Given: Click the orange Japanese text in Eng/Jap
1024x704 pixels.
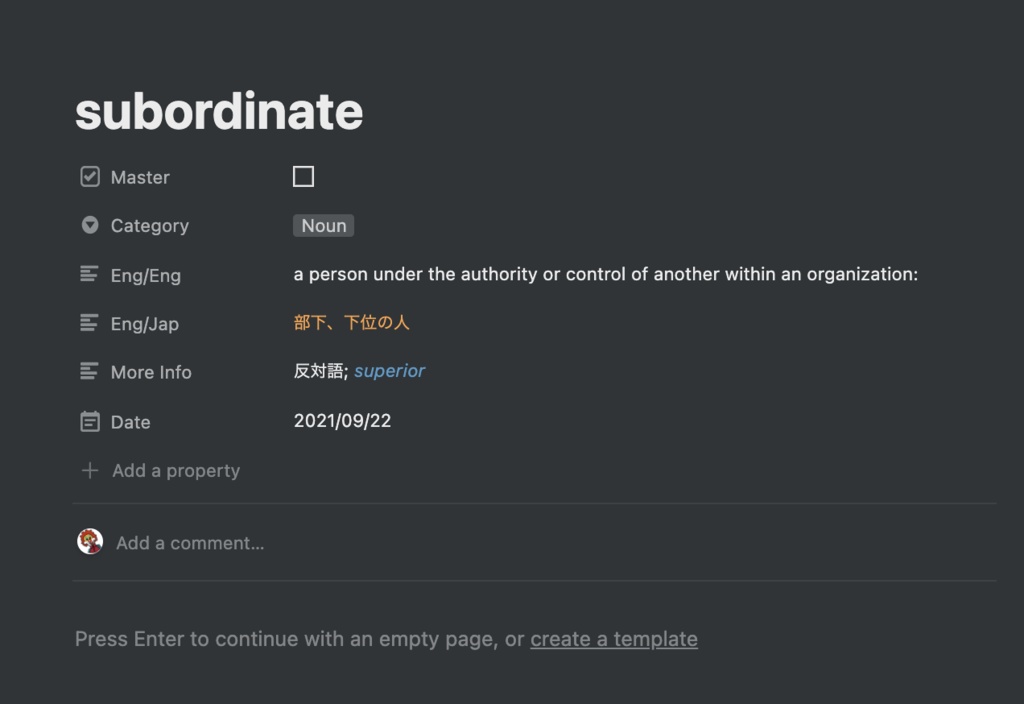Looking at the screenshot, I should point(351,323).
